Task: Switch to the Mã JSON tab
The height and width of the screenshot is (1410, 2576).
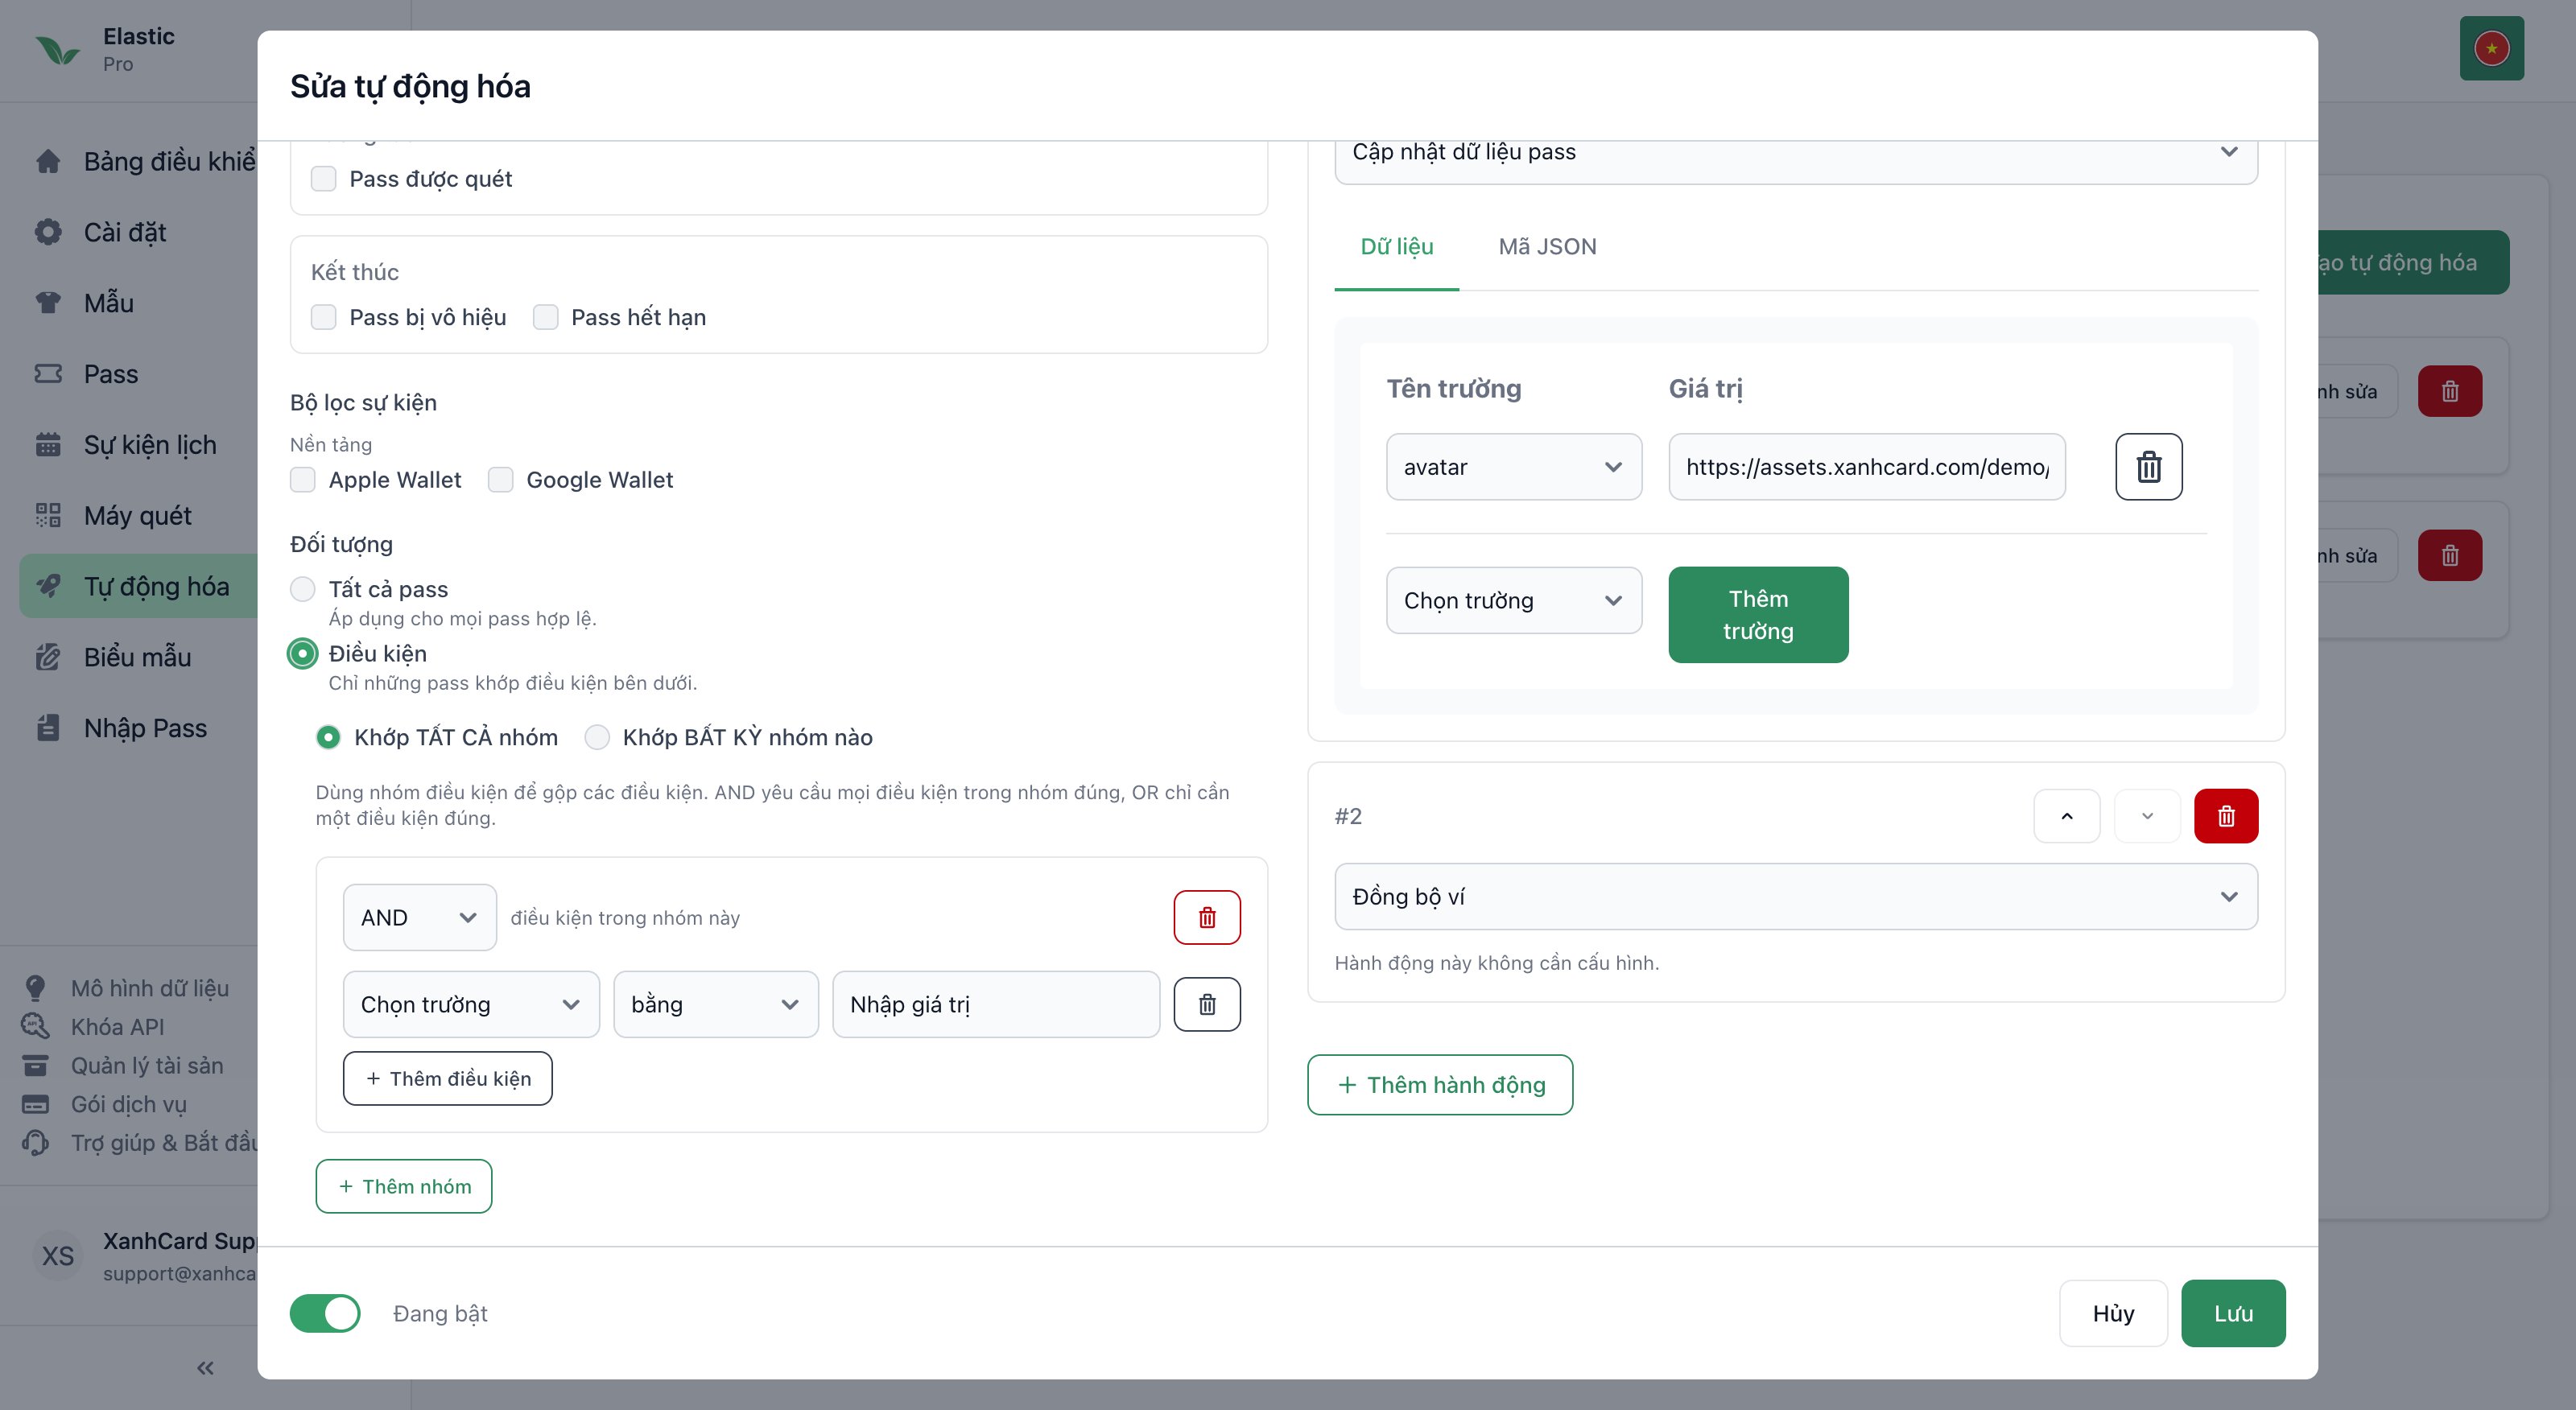Action: (x=1547, y=246)
